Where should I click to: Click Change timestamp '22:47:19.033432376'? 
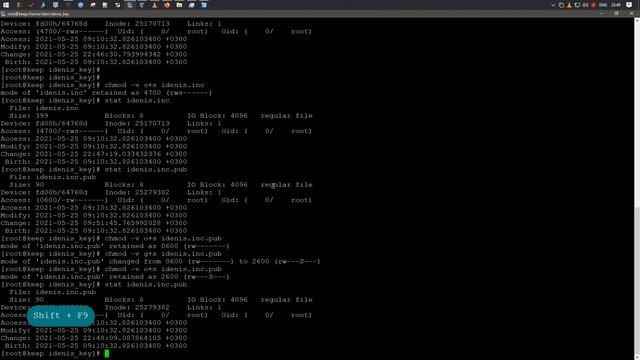tap(122, 154)
